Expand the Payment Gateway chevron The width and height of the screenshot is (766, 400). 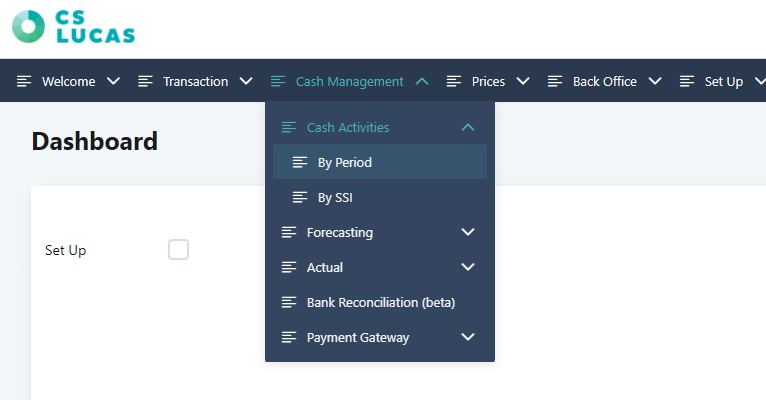467,337
